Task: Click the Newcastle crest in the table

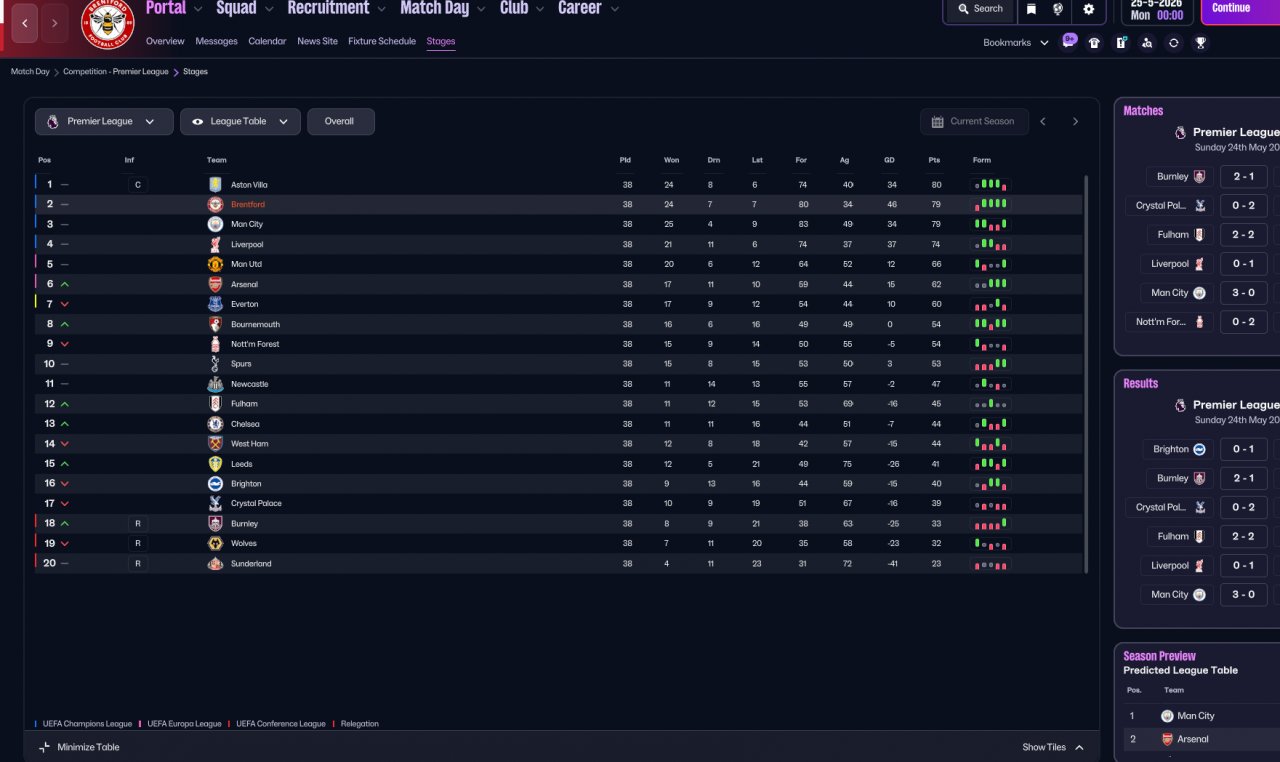Action: point(215,384)
